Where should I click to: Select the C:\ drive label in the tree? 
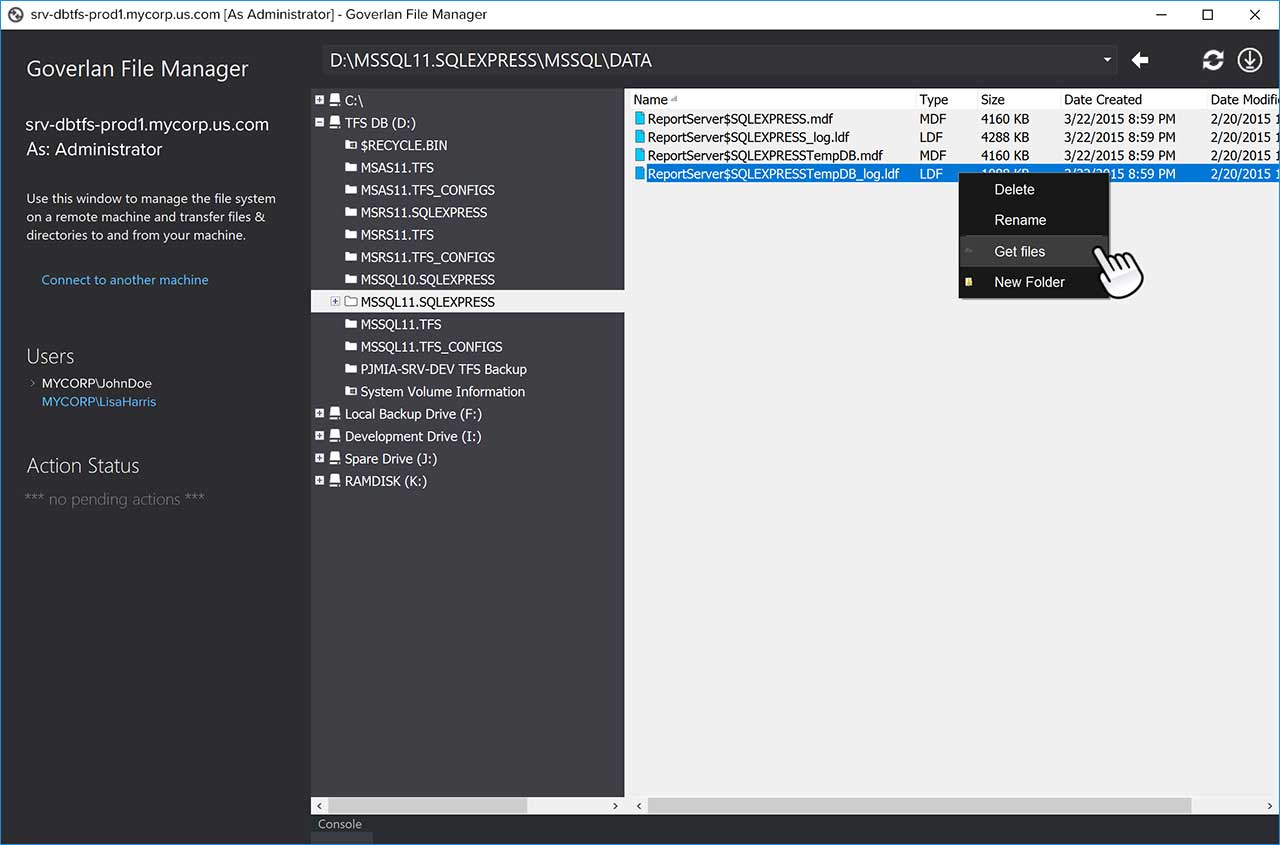[x=355, y=100]
